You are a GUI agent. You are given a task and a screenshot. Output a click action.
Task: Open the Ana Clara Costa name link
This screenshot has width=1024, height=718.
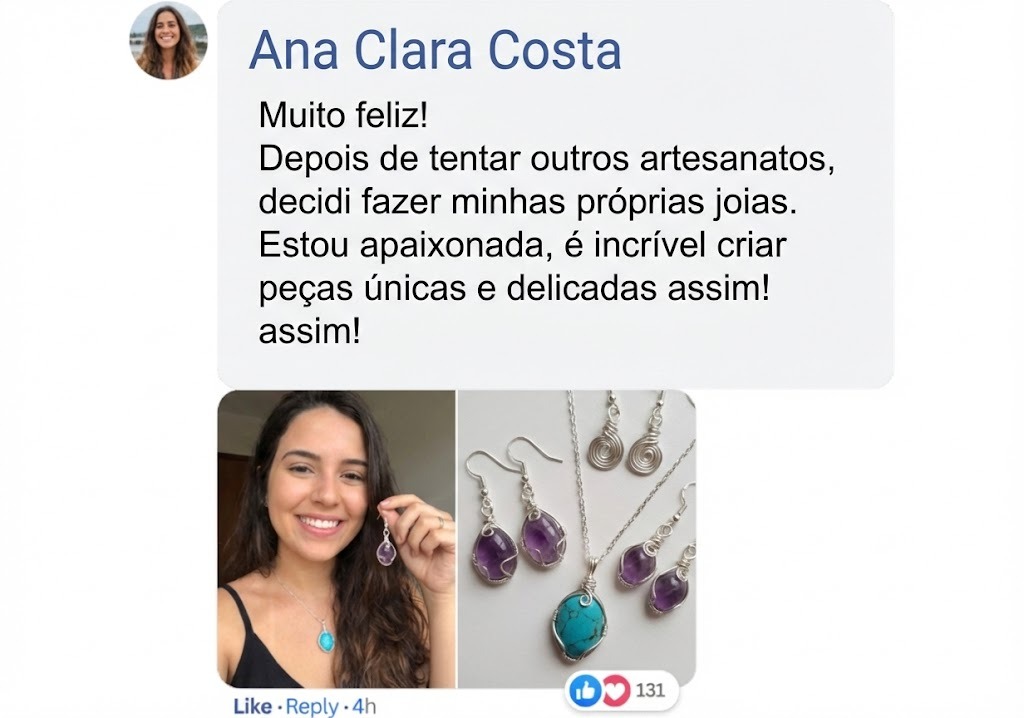click(435, 50)
